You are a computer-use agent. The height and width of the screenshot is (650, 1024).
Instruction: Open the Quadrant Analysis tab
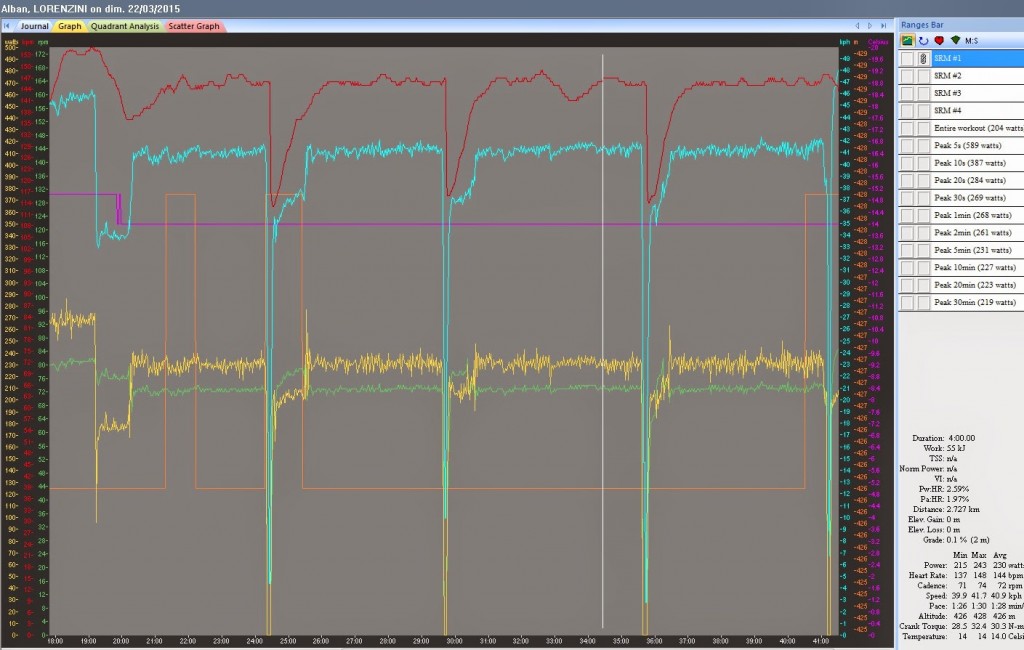pos(124,26)
